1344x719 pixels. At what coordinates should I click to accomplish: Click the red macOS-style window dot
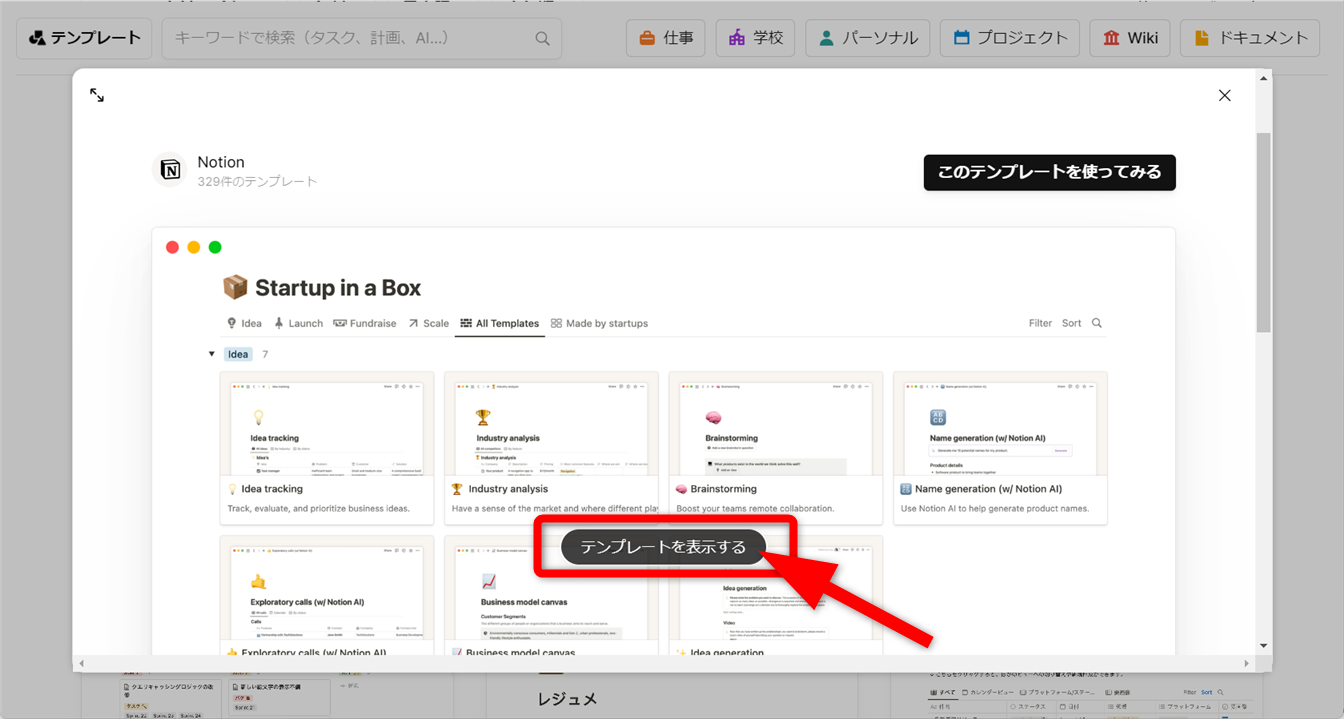172,247
